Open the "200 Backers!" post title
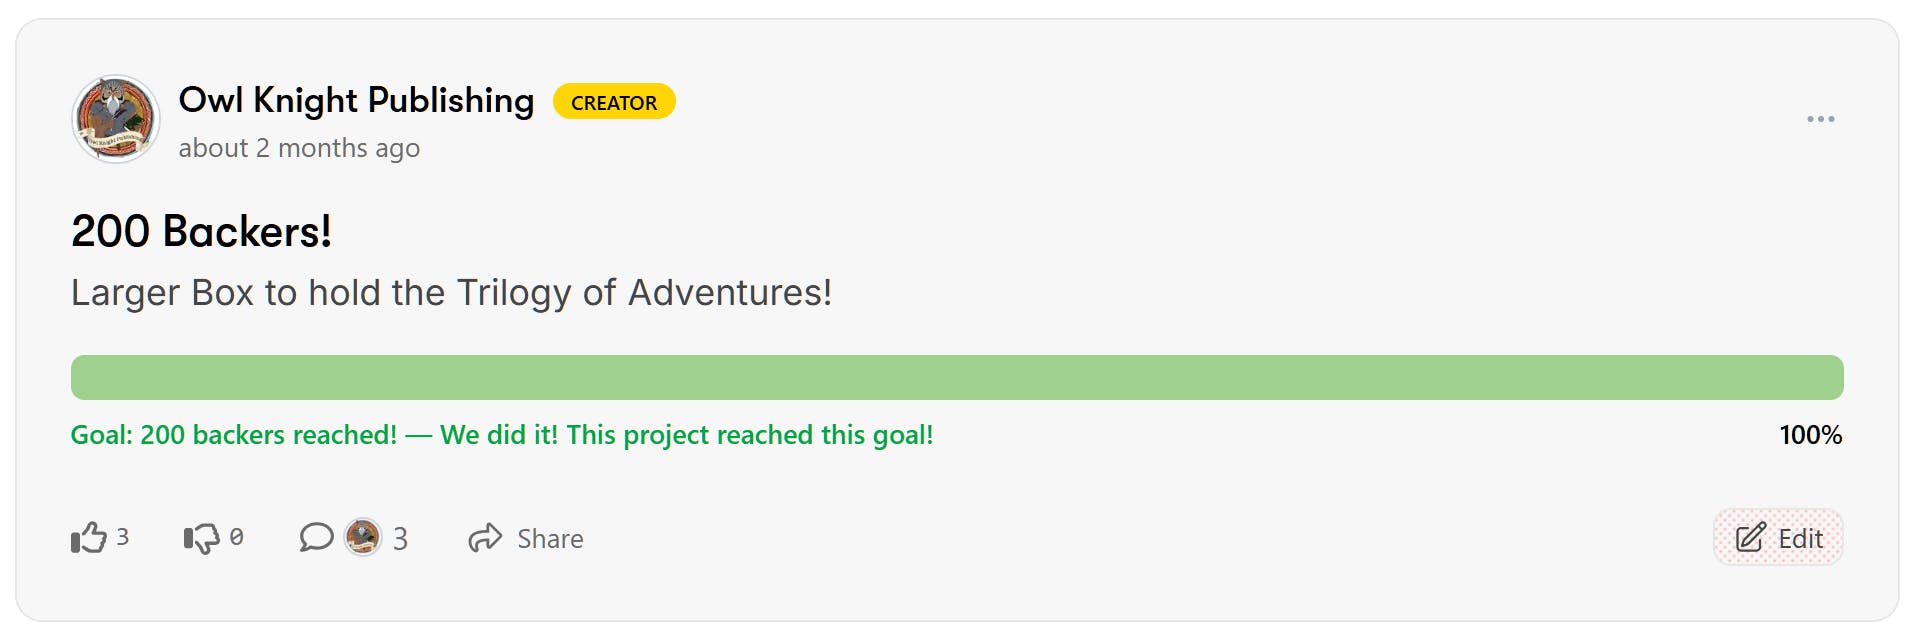This screenshot has width=1919, height=641. 201,231
